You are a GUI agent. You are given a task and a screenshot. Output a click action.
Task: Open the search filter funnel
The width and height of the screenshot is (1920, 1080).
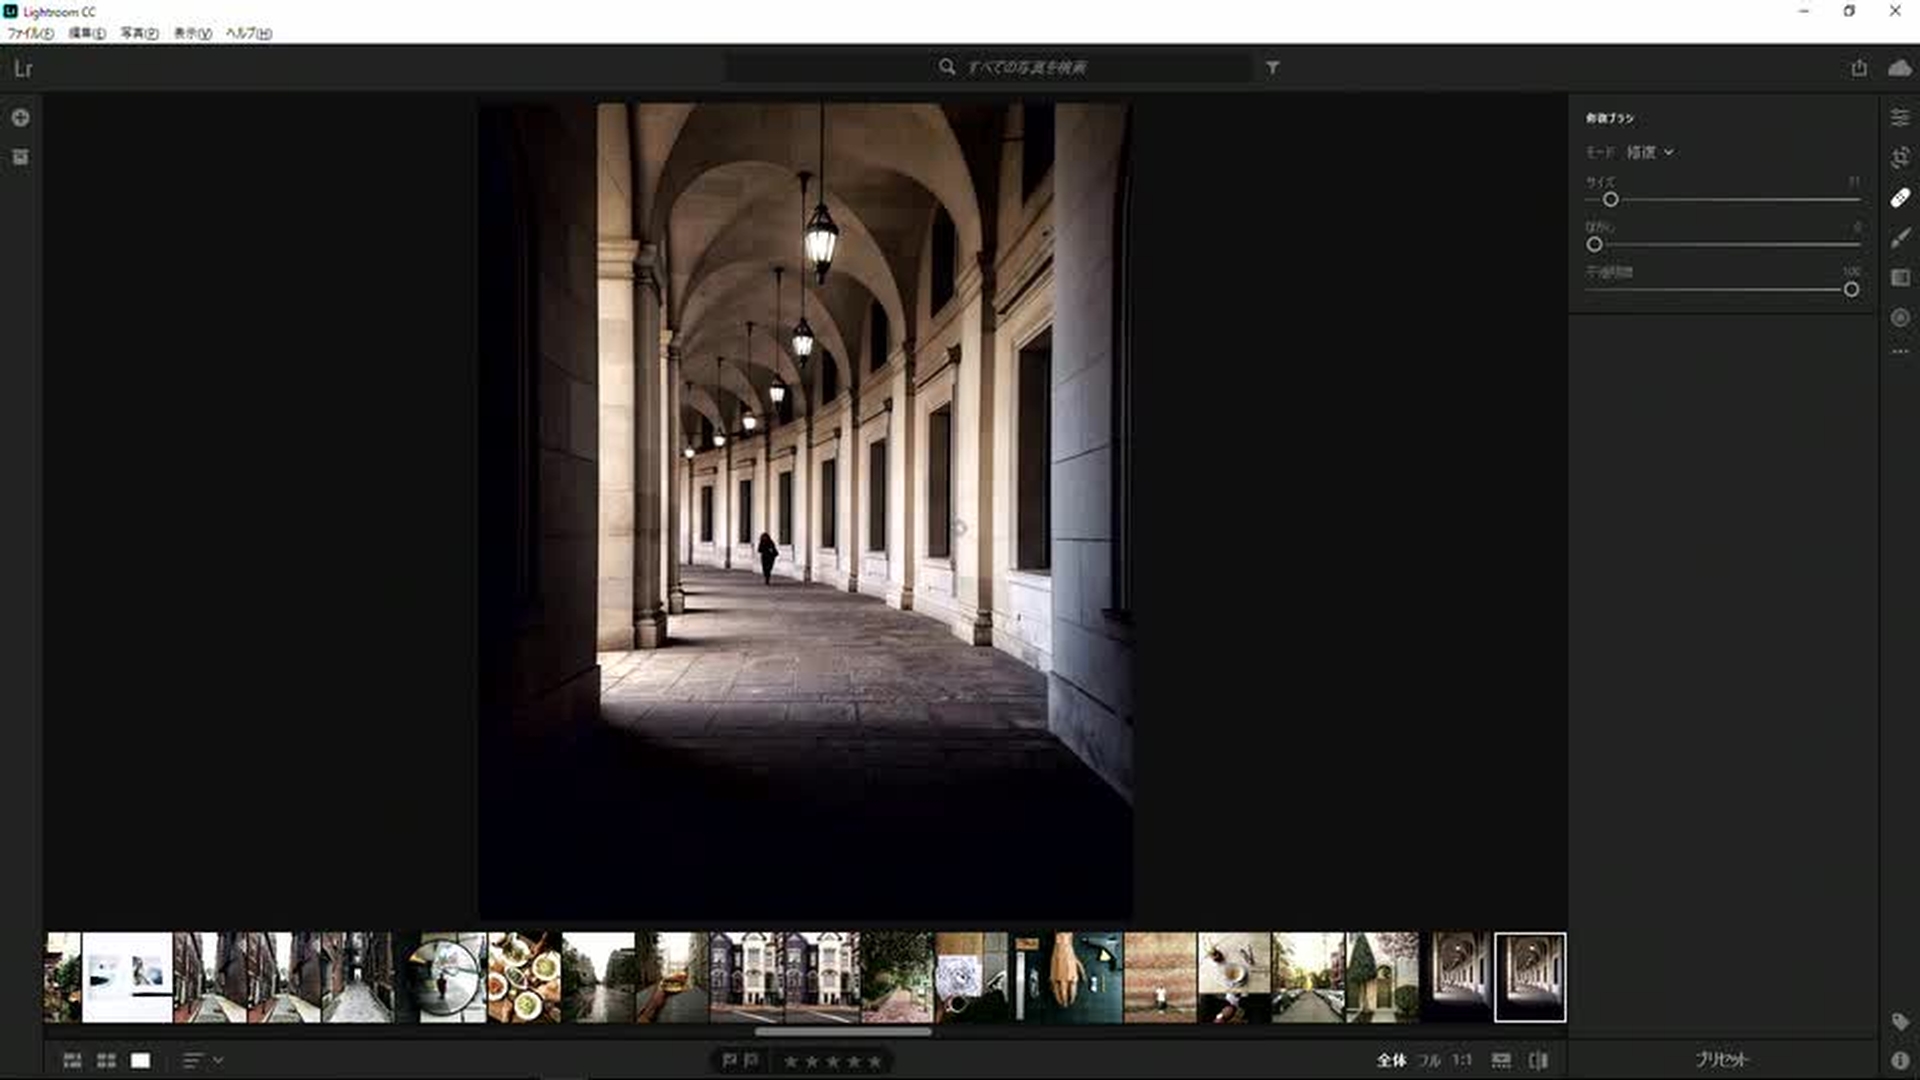[x=1272, y=67]
